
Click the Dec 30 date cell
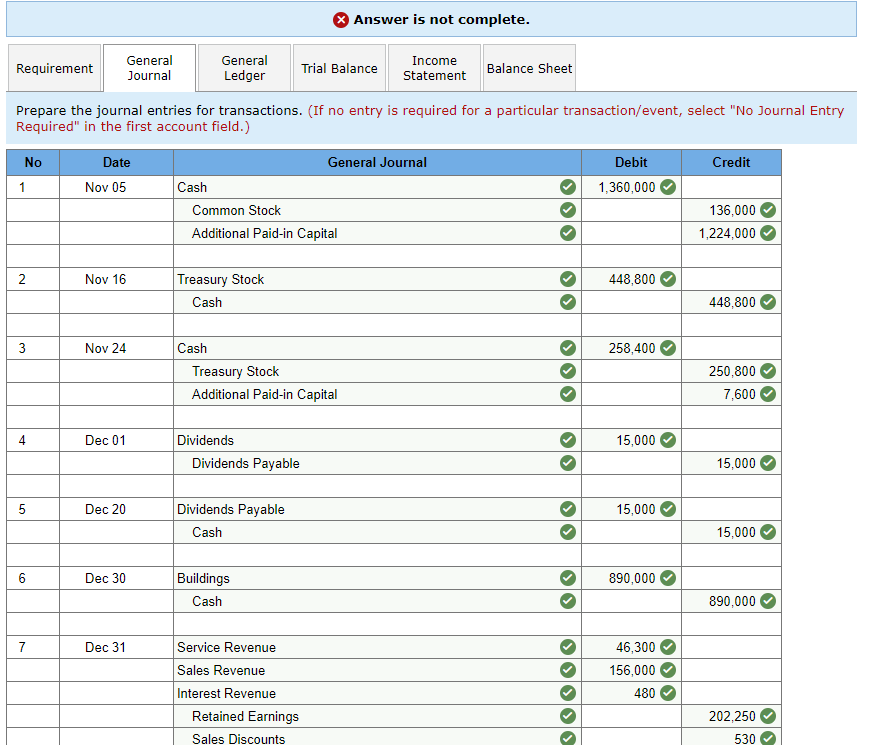click(116, 578)
